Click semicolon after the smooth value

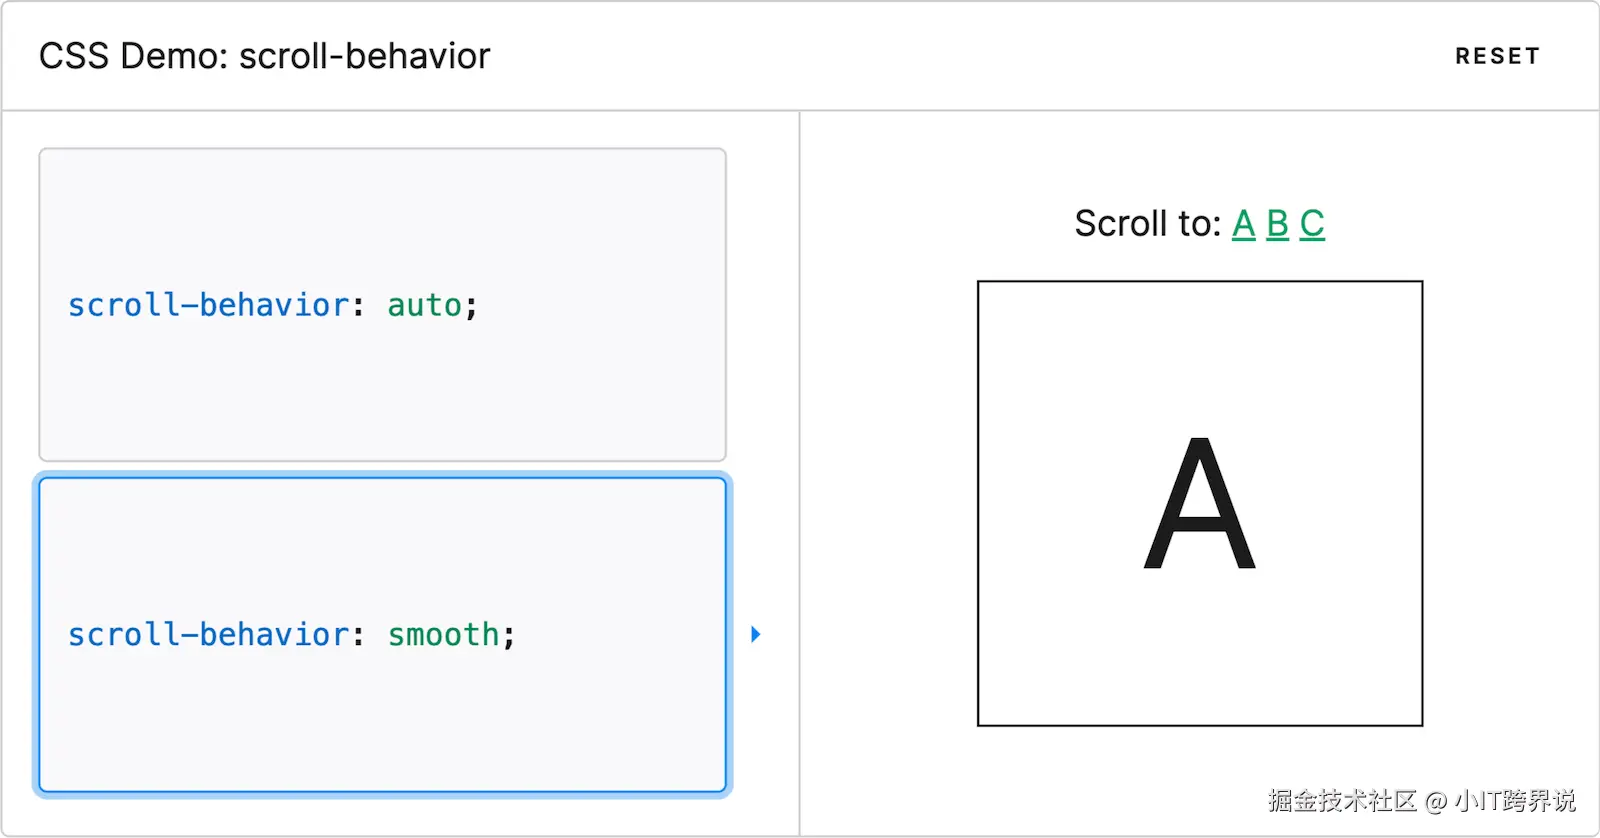coord(508,636)
